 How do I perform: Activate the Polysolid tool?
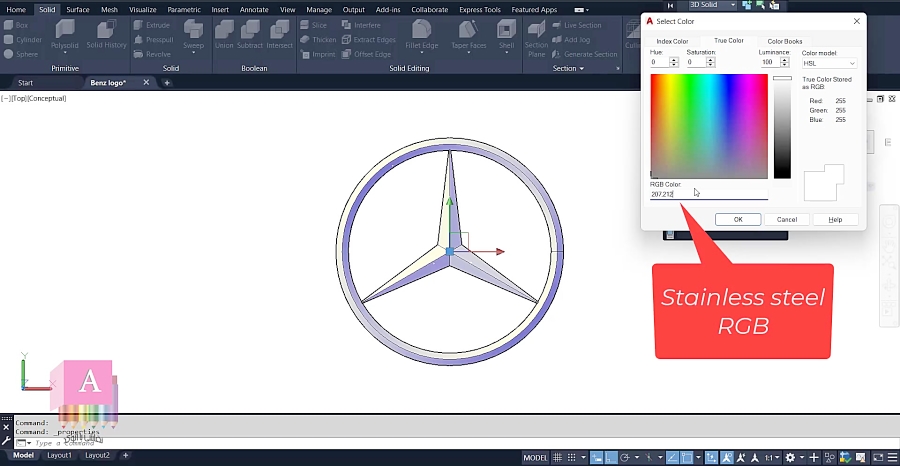click(65, 34)
